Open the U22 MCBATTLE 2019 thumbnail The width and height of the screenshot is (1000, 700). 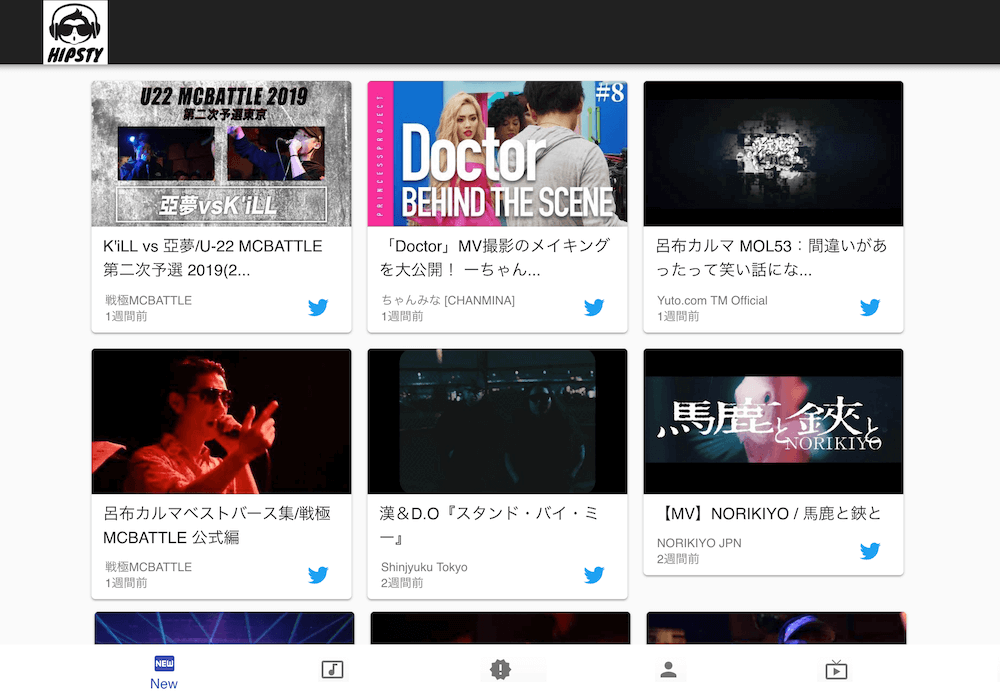[221, 154]
